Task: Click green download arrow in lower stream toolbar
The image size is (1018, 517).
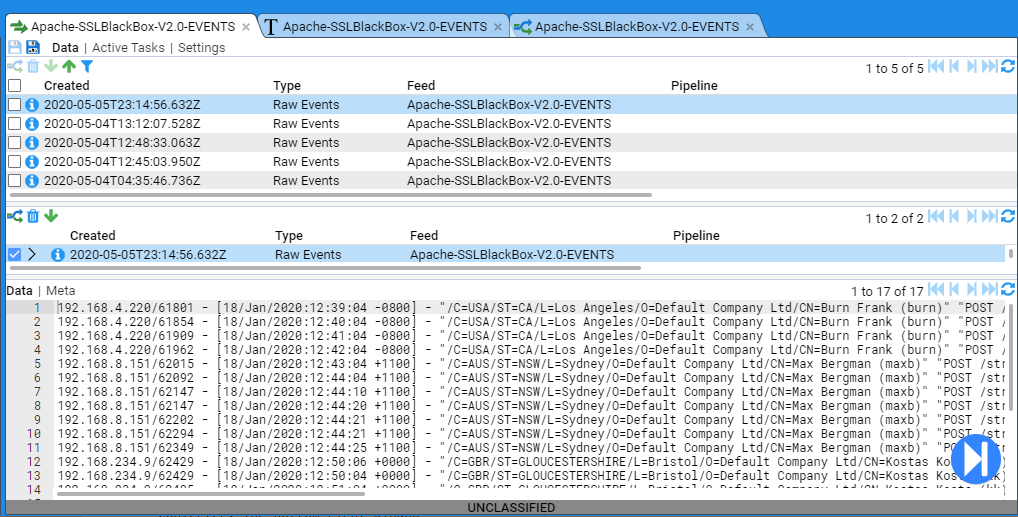Action: (51, 216)
